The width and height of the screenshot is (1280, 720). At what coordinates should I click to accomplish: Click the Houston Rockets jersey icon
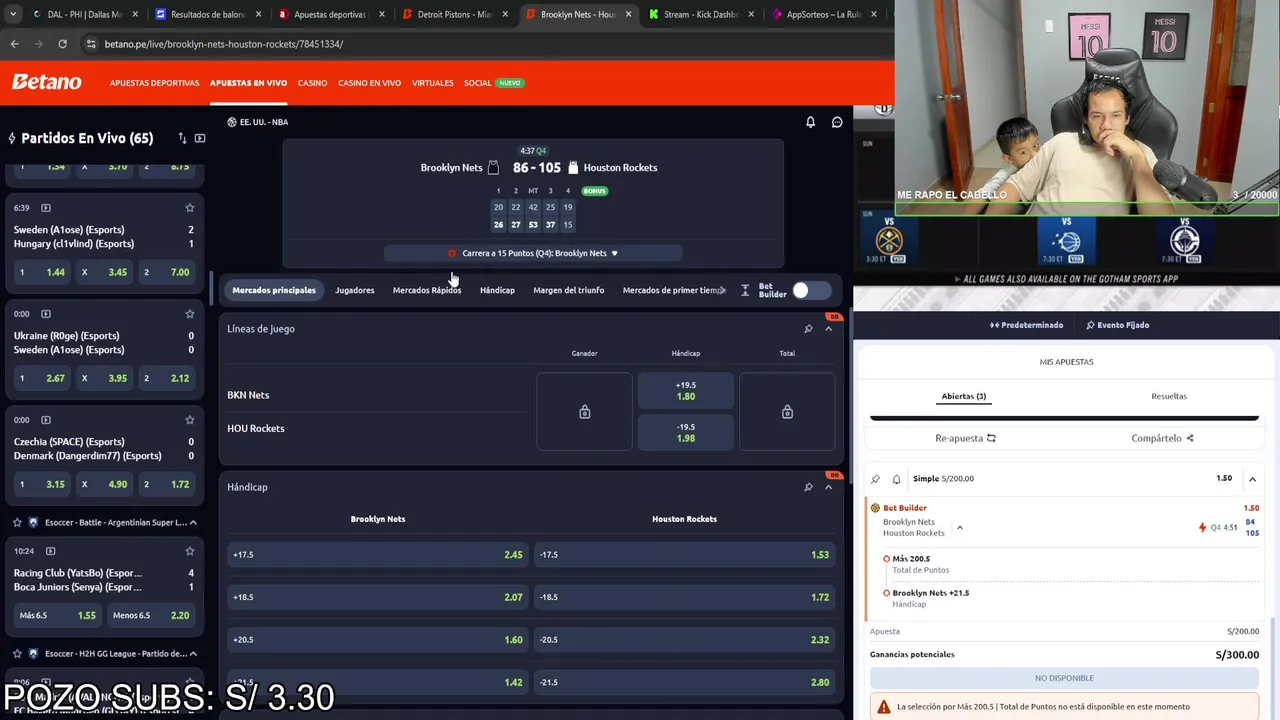[x=573, y=168]
